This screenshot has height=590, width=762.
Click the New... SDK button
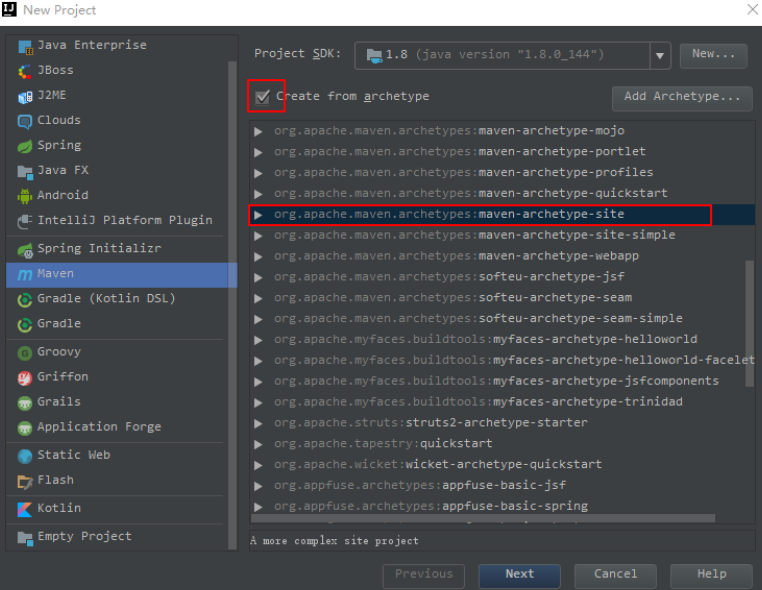point(713,55)
